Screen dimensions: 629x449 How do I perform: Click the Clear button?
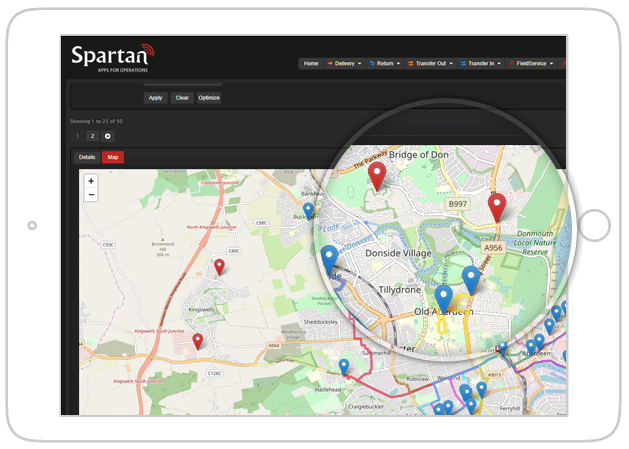coord(182,98)
